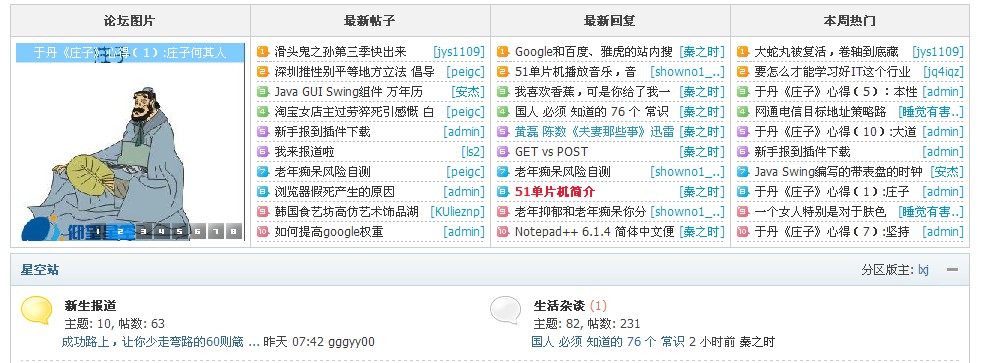Open the 新生报道 forum
The height and width of the screenshot is (363, 982).
pyautogui.click(x=90, y=306)
